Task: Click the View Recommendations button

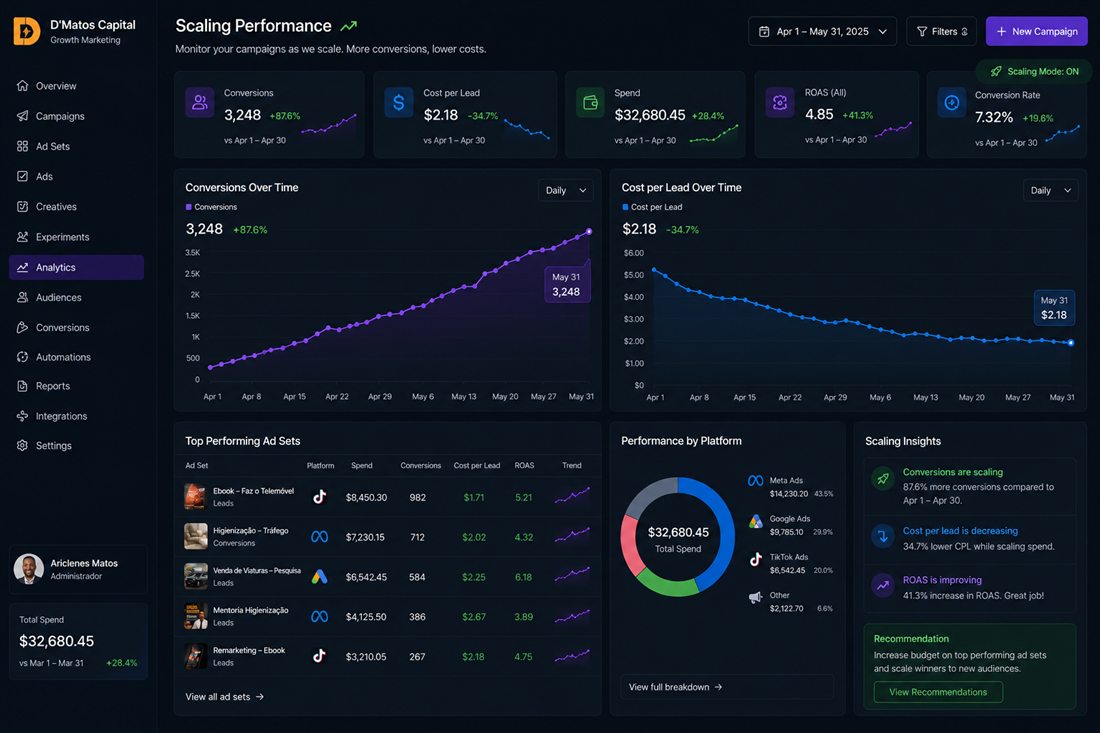Action: point(938,692)
